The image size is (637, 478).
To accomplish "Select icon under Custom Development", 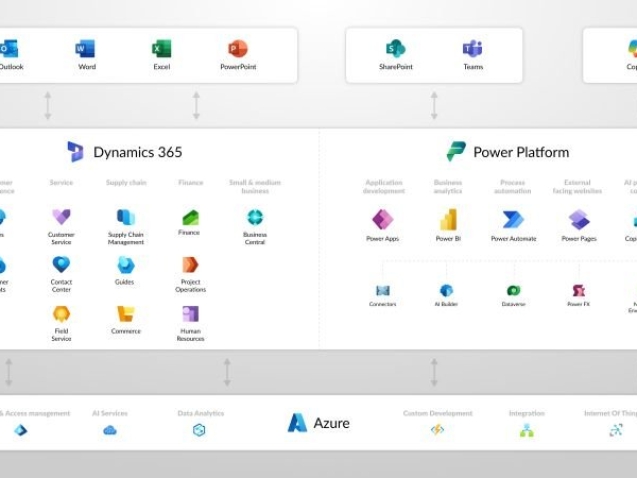I will coord(438,430).
